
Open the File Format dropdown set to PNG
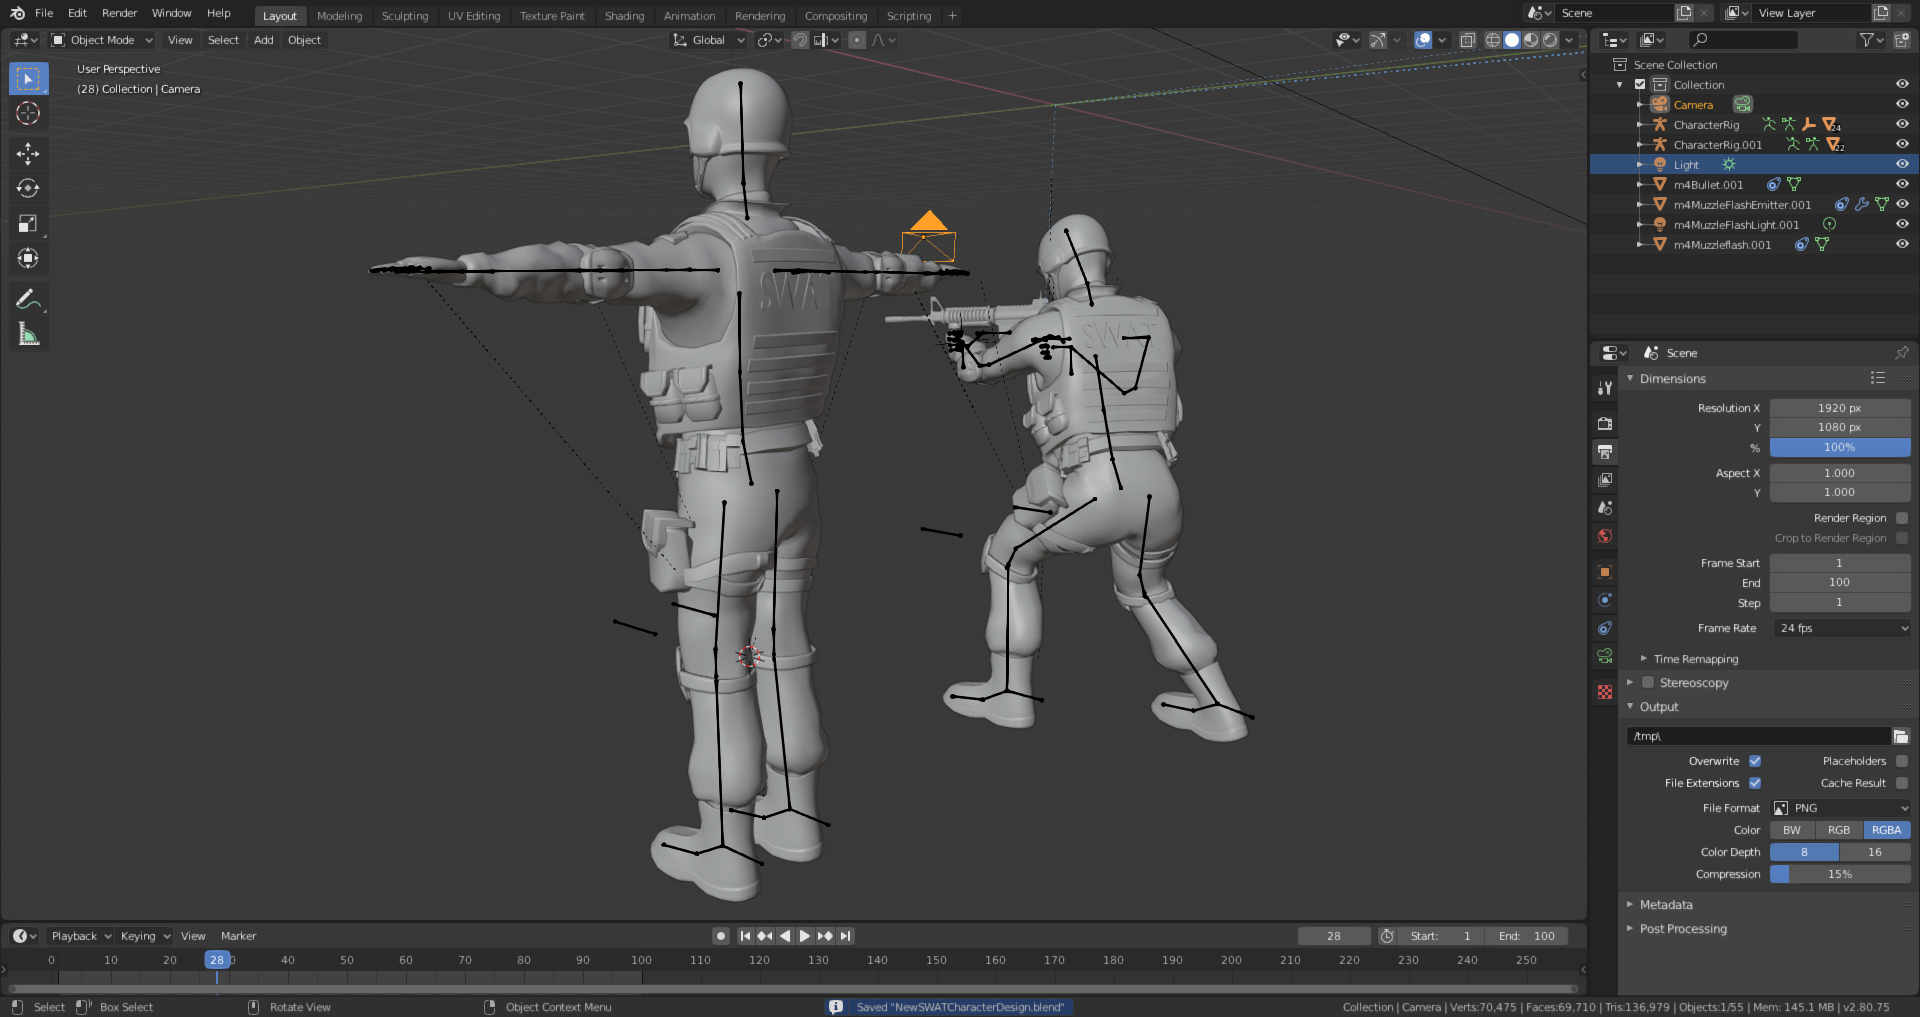pos(1841,808)
